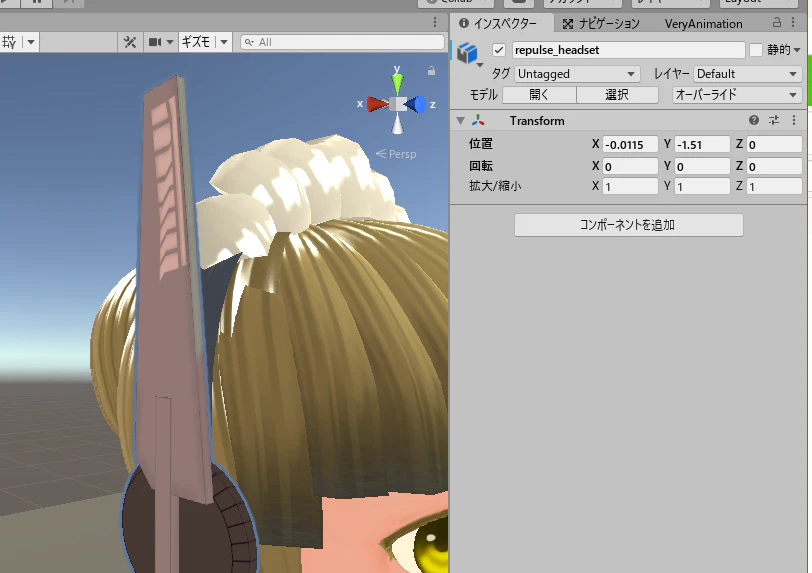Image resolution: width=812 pixels, height=573 pixels.
Task: Switch to the VeryAnimation tab
Action: (703, 24)
